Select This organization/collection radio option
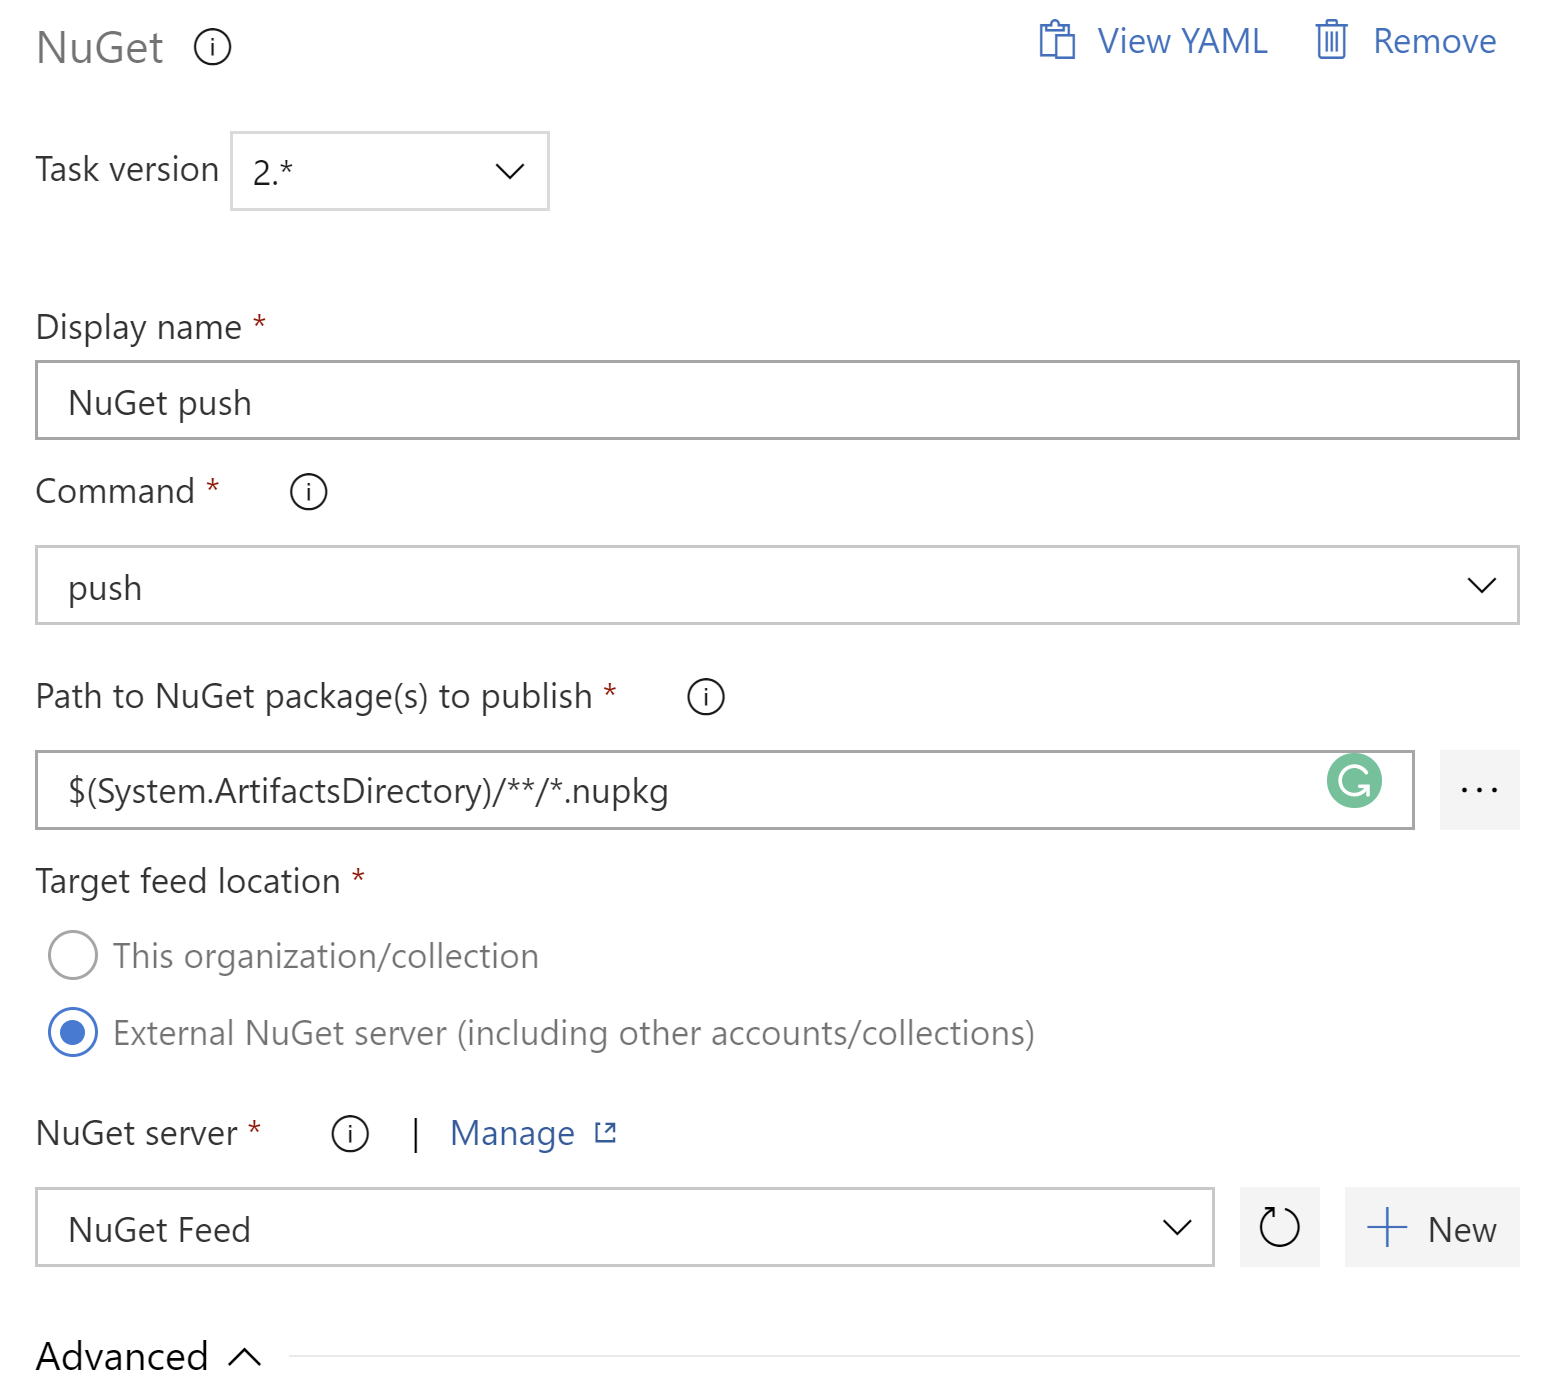This screenshot has width=1564, height=1398. [x=73, y=955]
